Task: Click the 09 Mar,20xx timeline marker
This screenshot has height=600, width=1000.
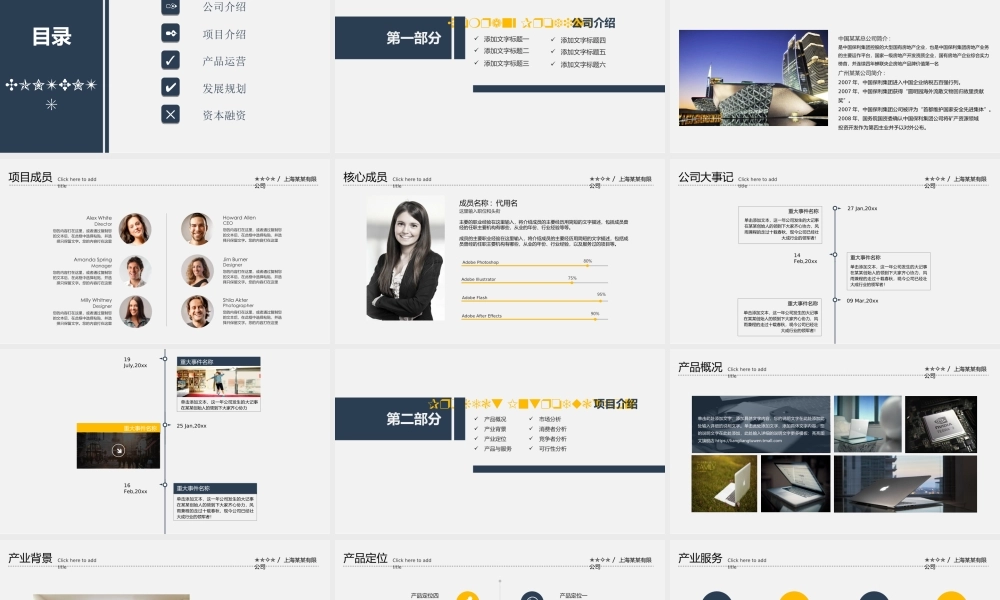Action: pyautogui.click(x=835, y=300)
